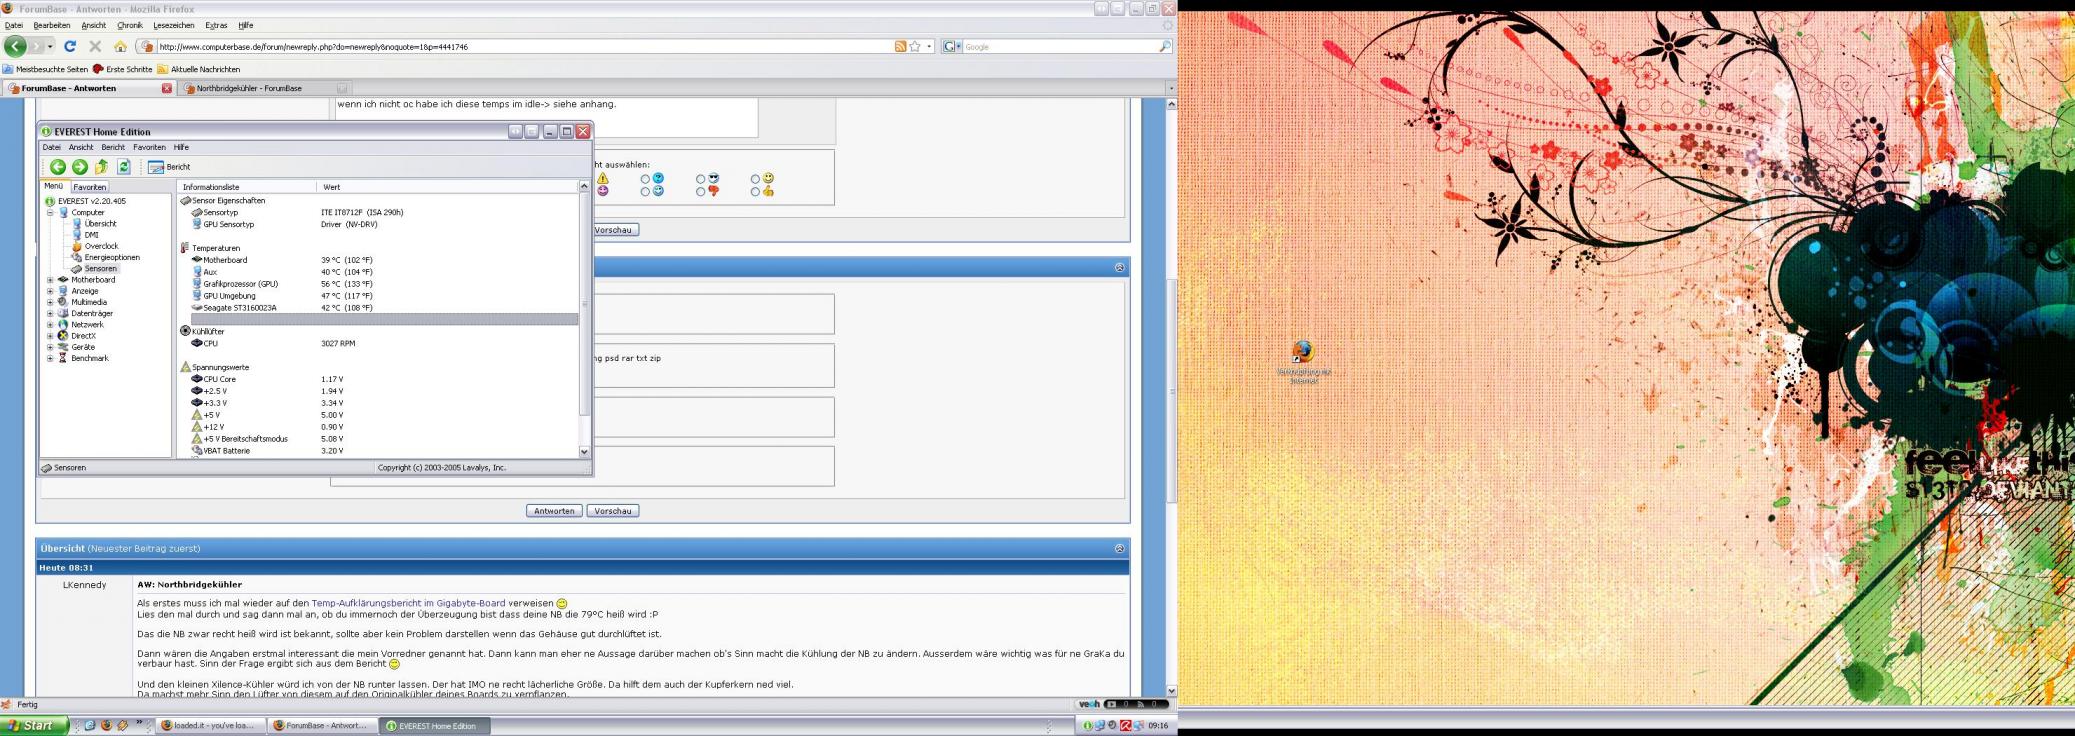Expand the Benchmark tree node
The image size is (2075, 736).
click(x=50, y=358)
